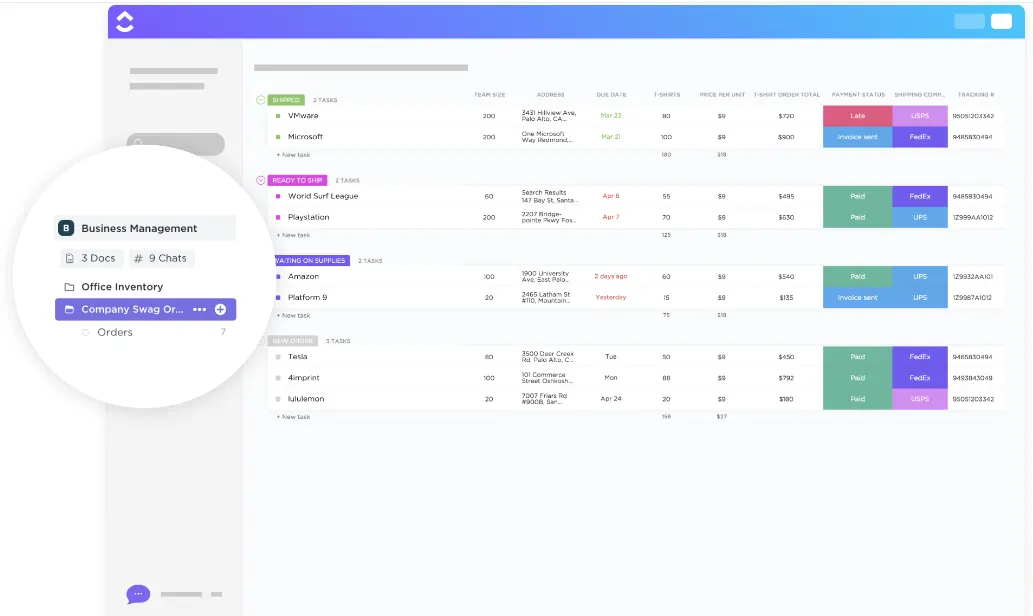Click the VMware green status square
This screenshot has height=616, width=1033.
[x=278, y=116]
